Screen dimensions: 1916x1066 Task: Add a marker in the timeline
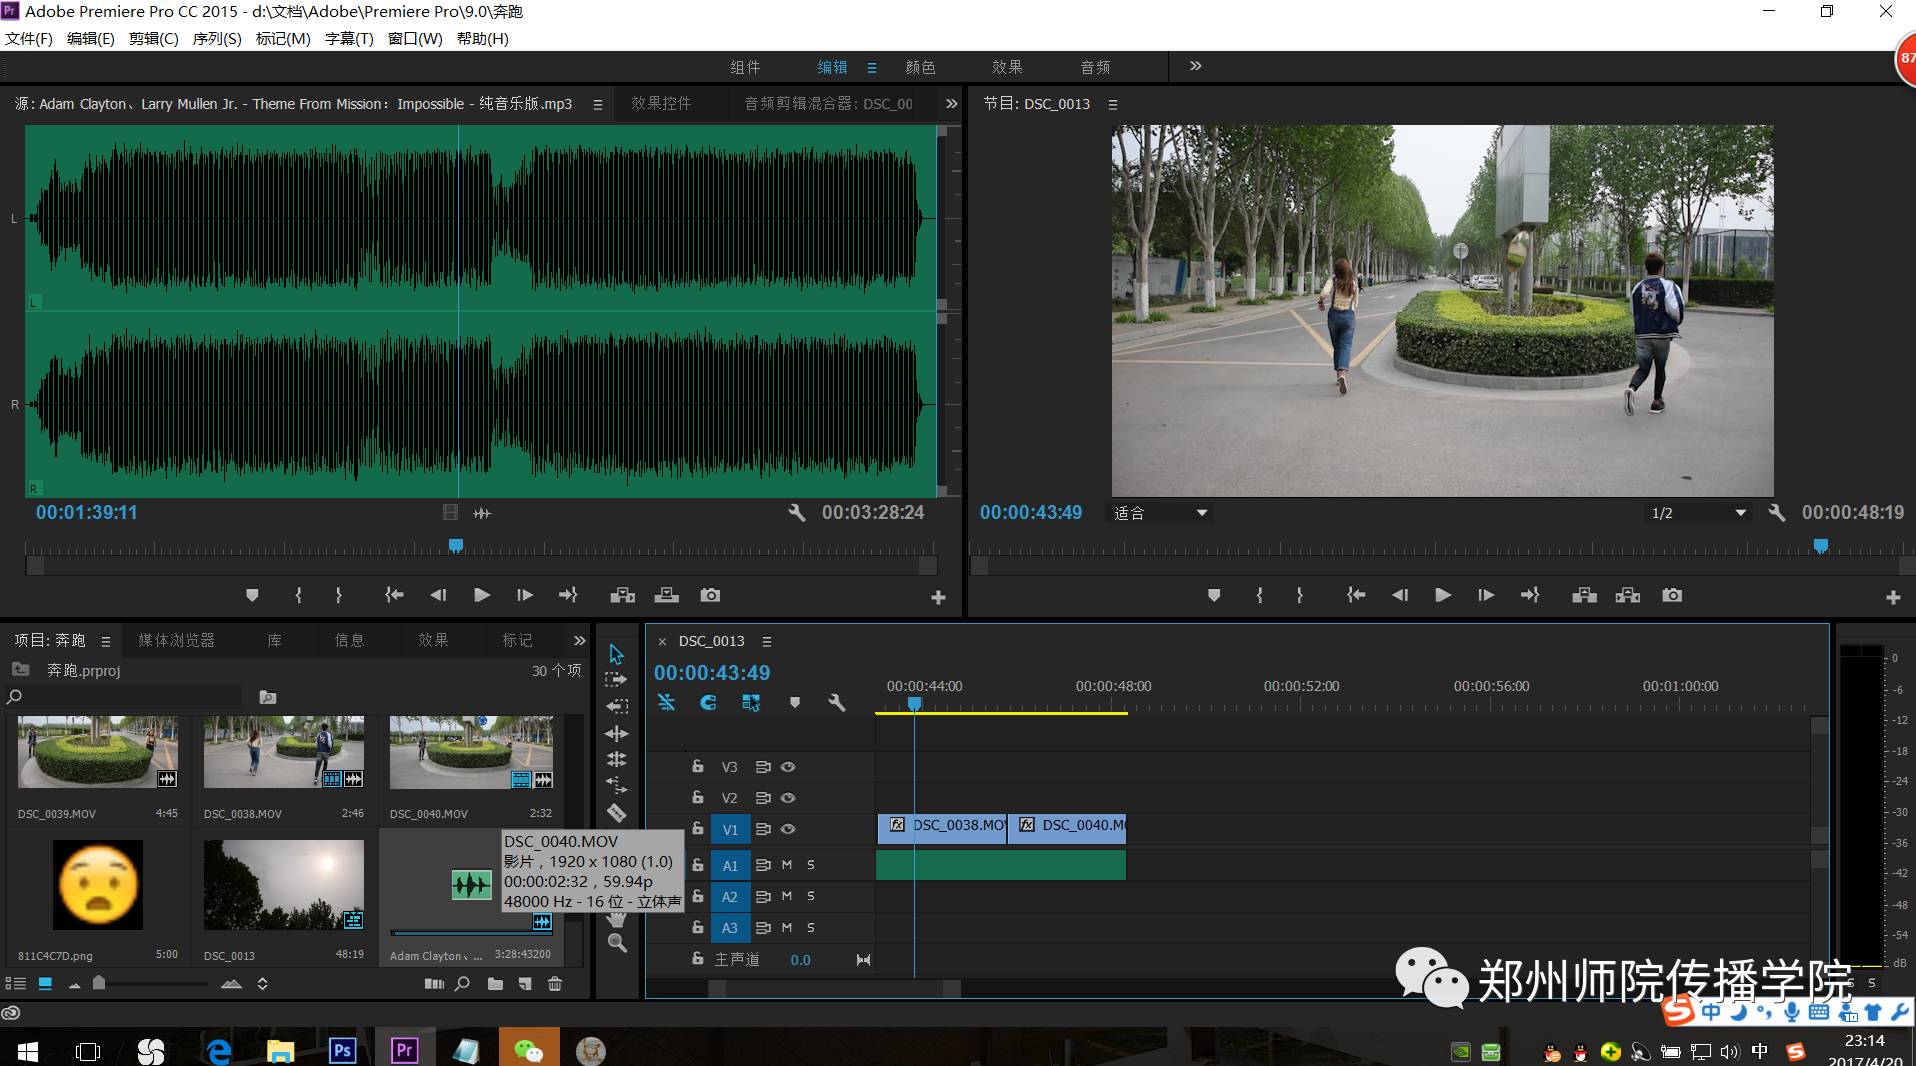[795, 703]
